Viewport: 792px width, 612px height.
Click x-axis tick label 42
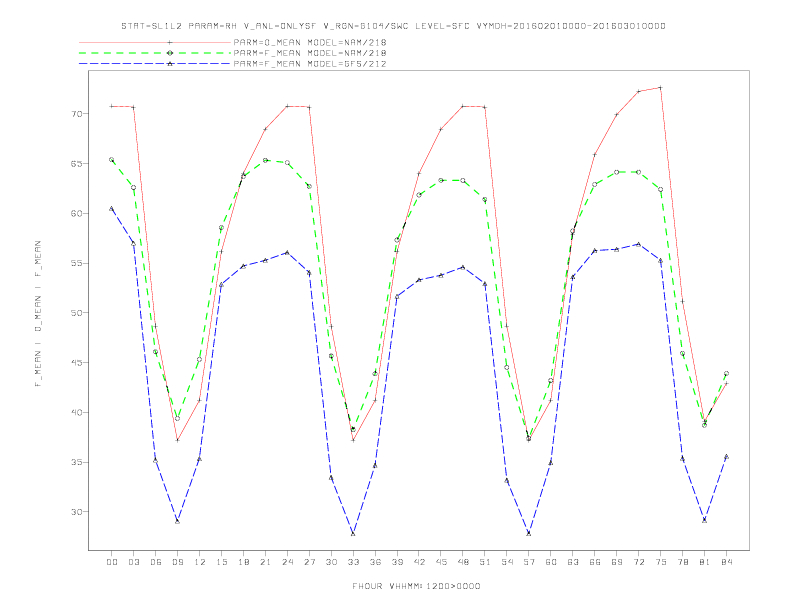(419, 562)
